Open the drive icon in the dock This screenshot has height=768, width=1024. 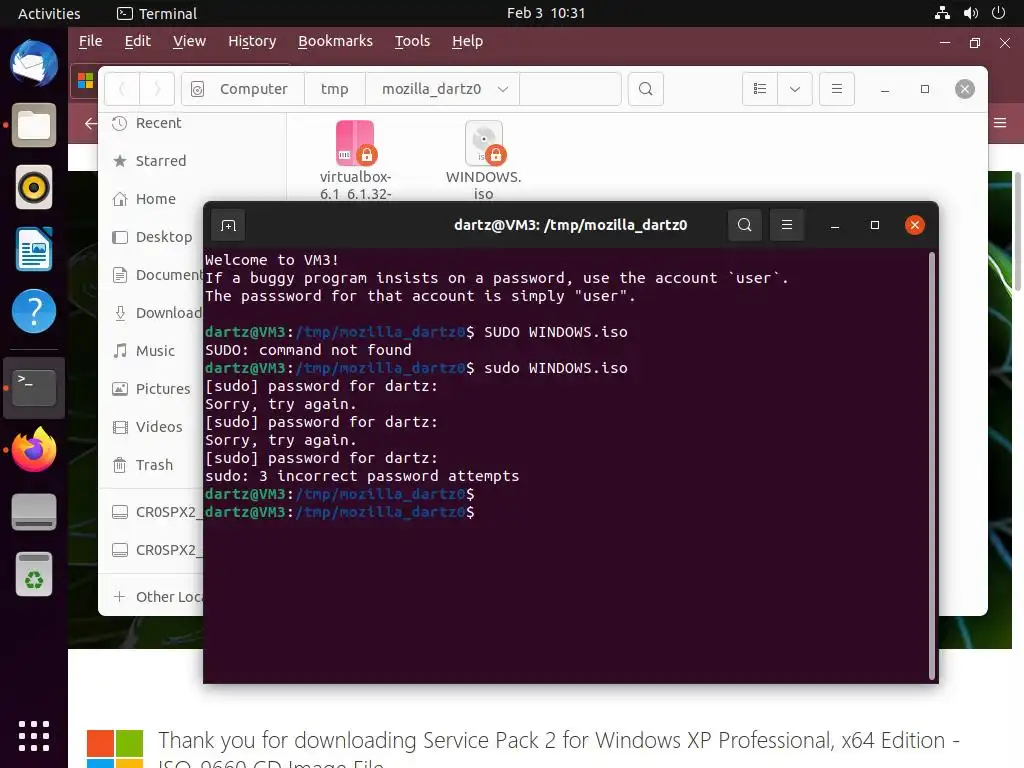pyautogui.click(x=34, y=512)
